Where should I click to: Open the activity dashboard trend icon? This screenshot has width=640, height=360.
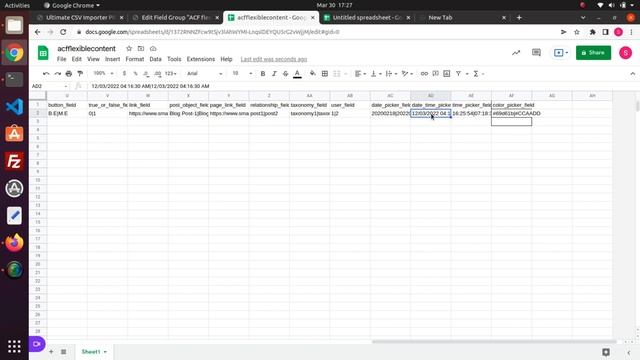point(516,53)
